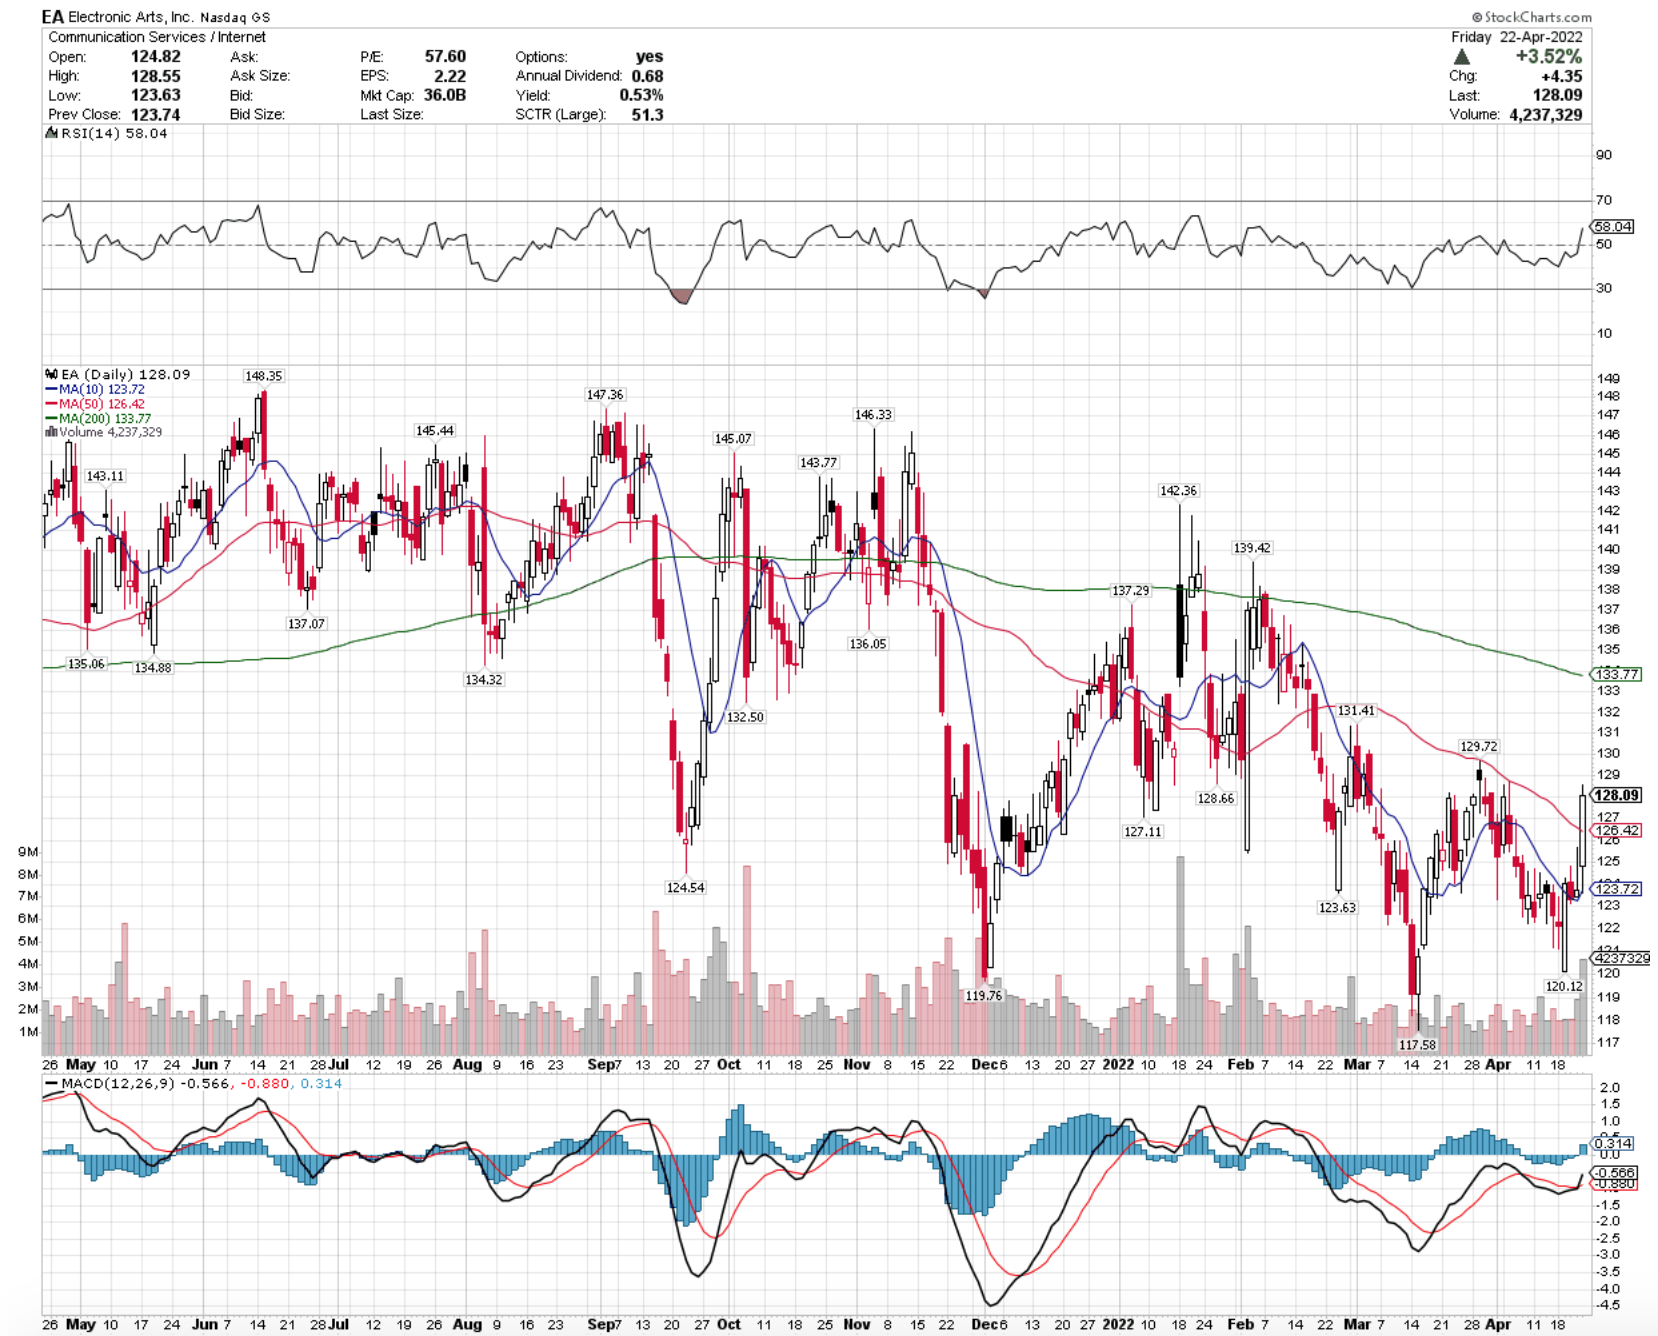Screen dimensions: 1658x1336
Task: Select the Electronic Arts, Inc. company name
Action: pyautogui.click(x=131, y=17)
